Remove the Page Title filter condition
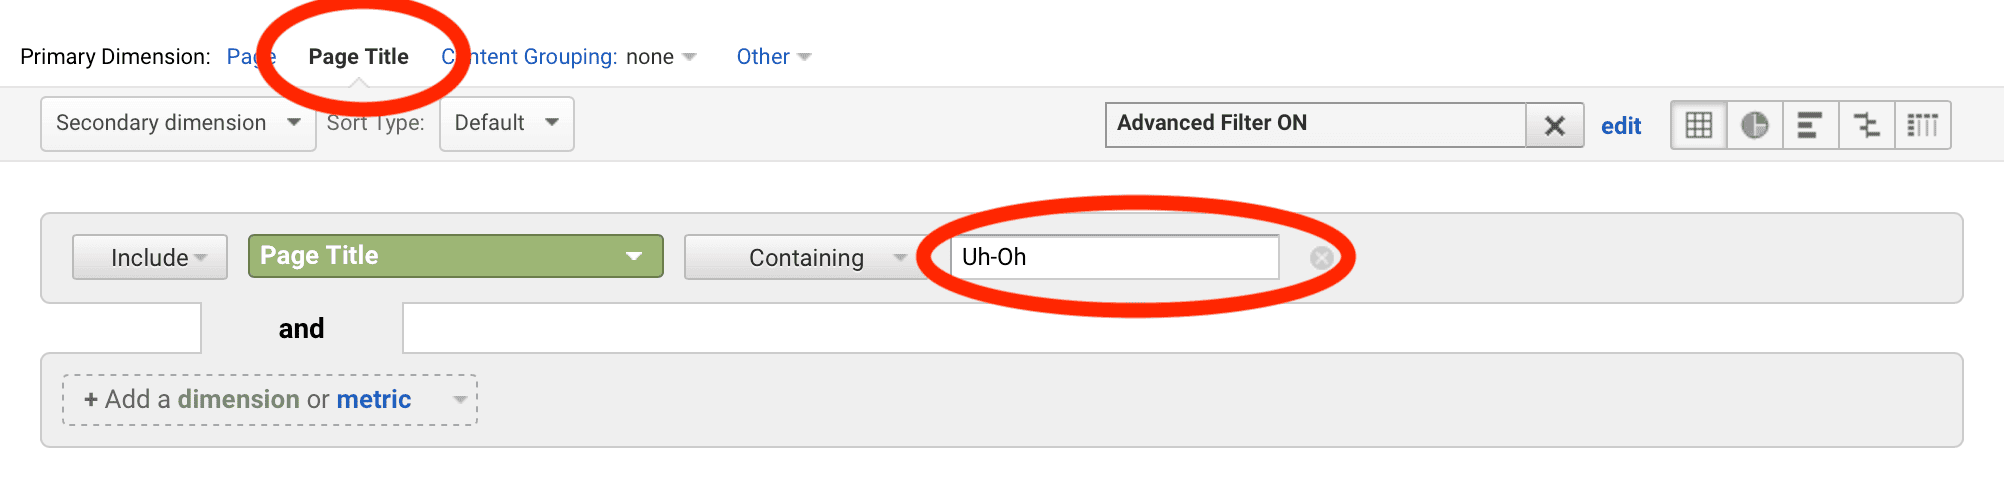The height and width of the screenshot is (490, 2004). (1322, 258)
